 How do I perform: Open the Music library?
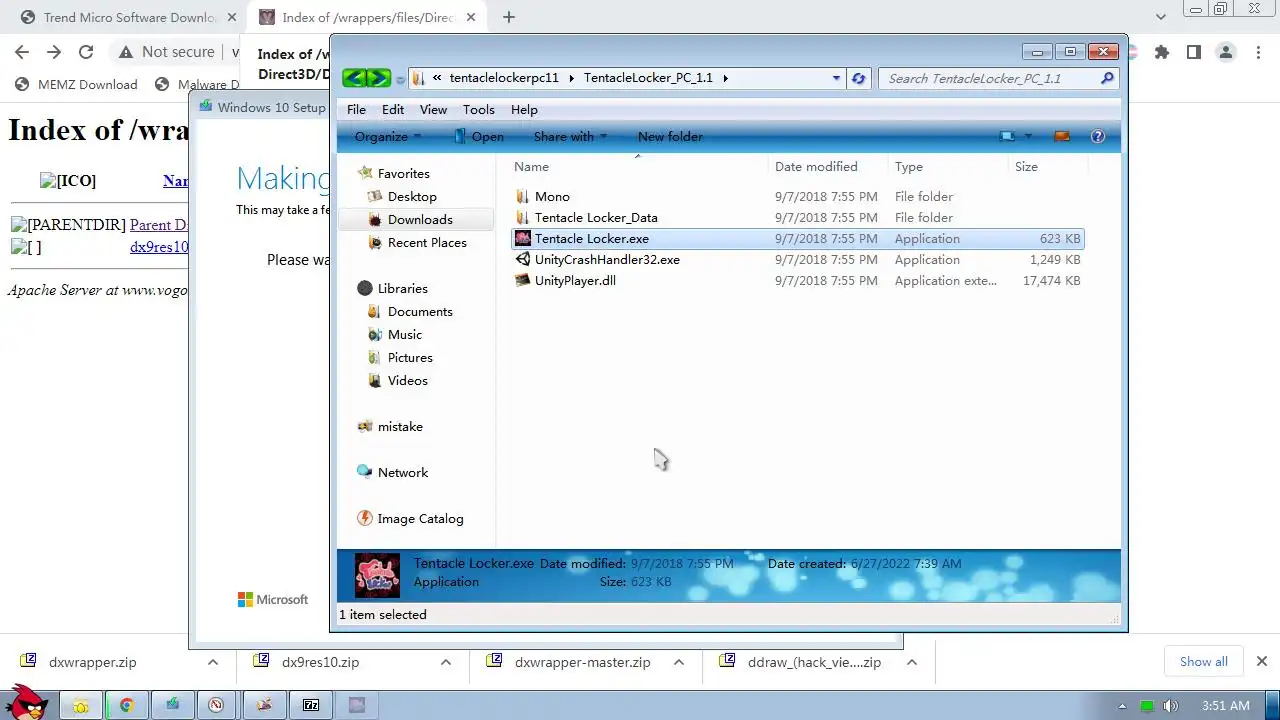404,335
